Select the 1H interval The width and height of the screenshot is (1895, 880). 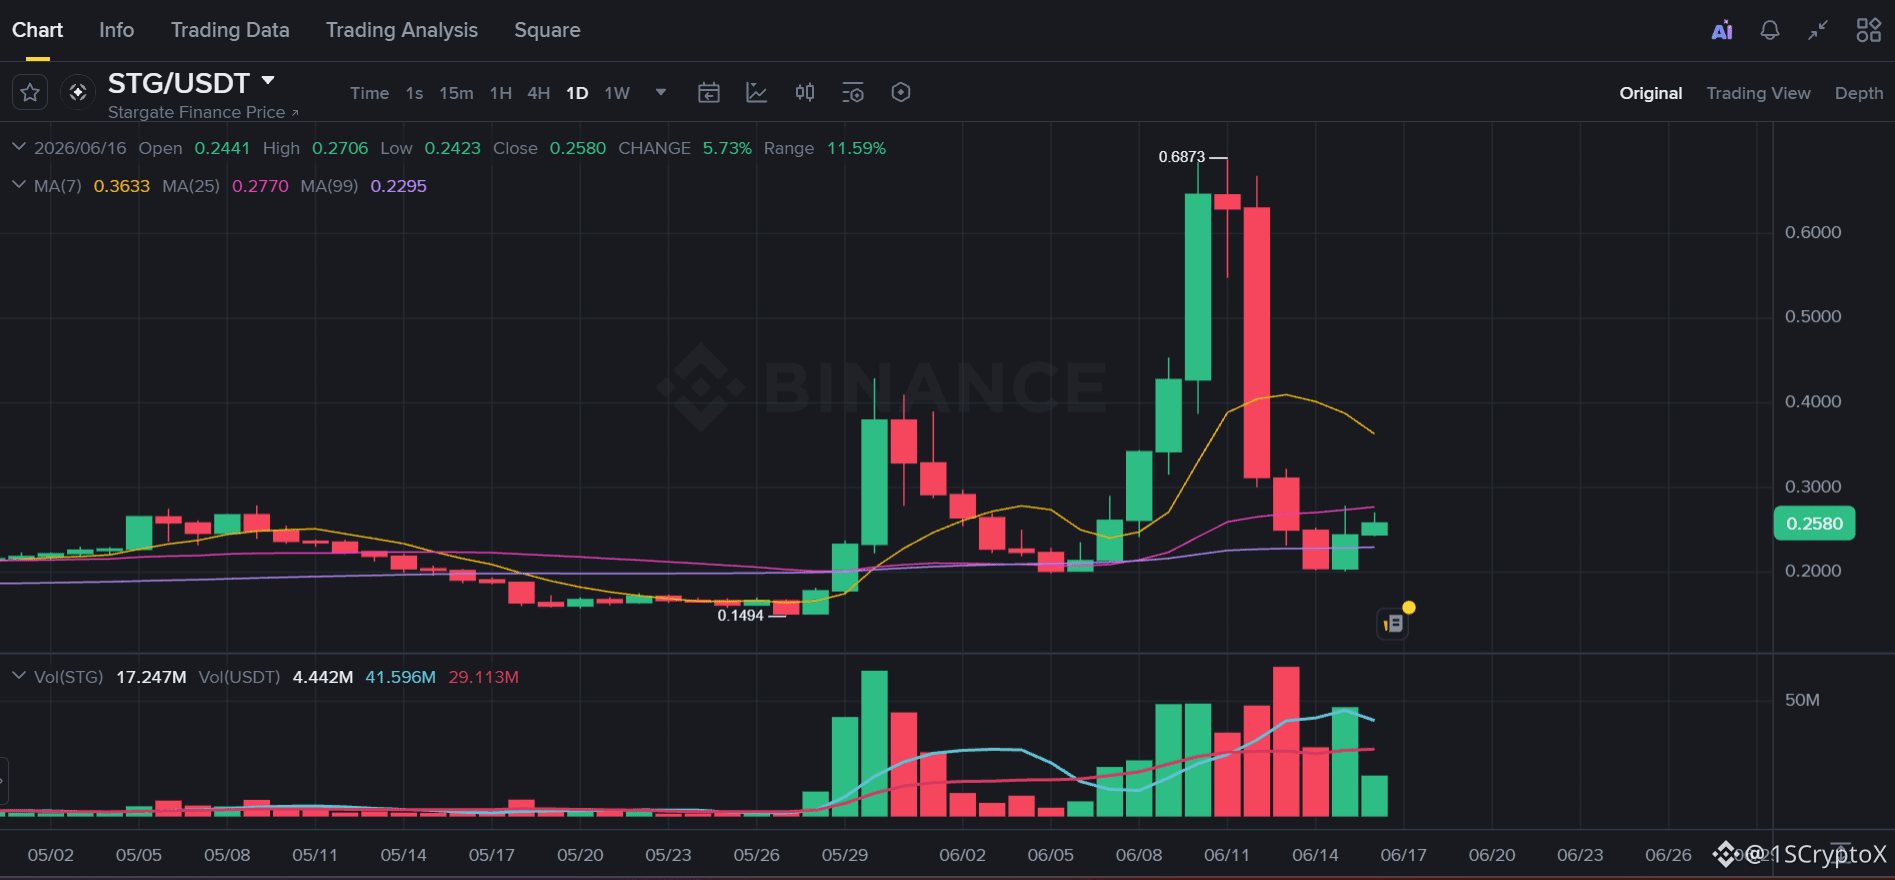(x=500, y=93)
